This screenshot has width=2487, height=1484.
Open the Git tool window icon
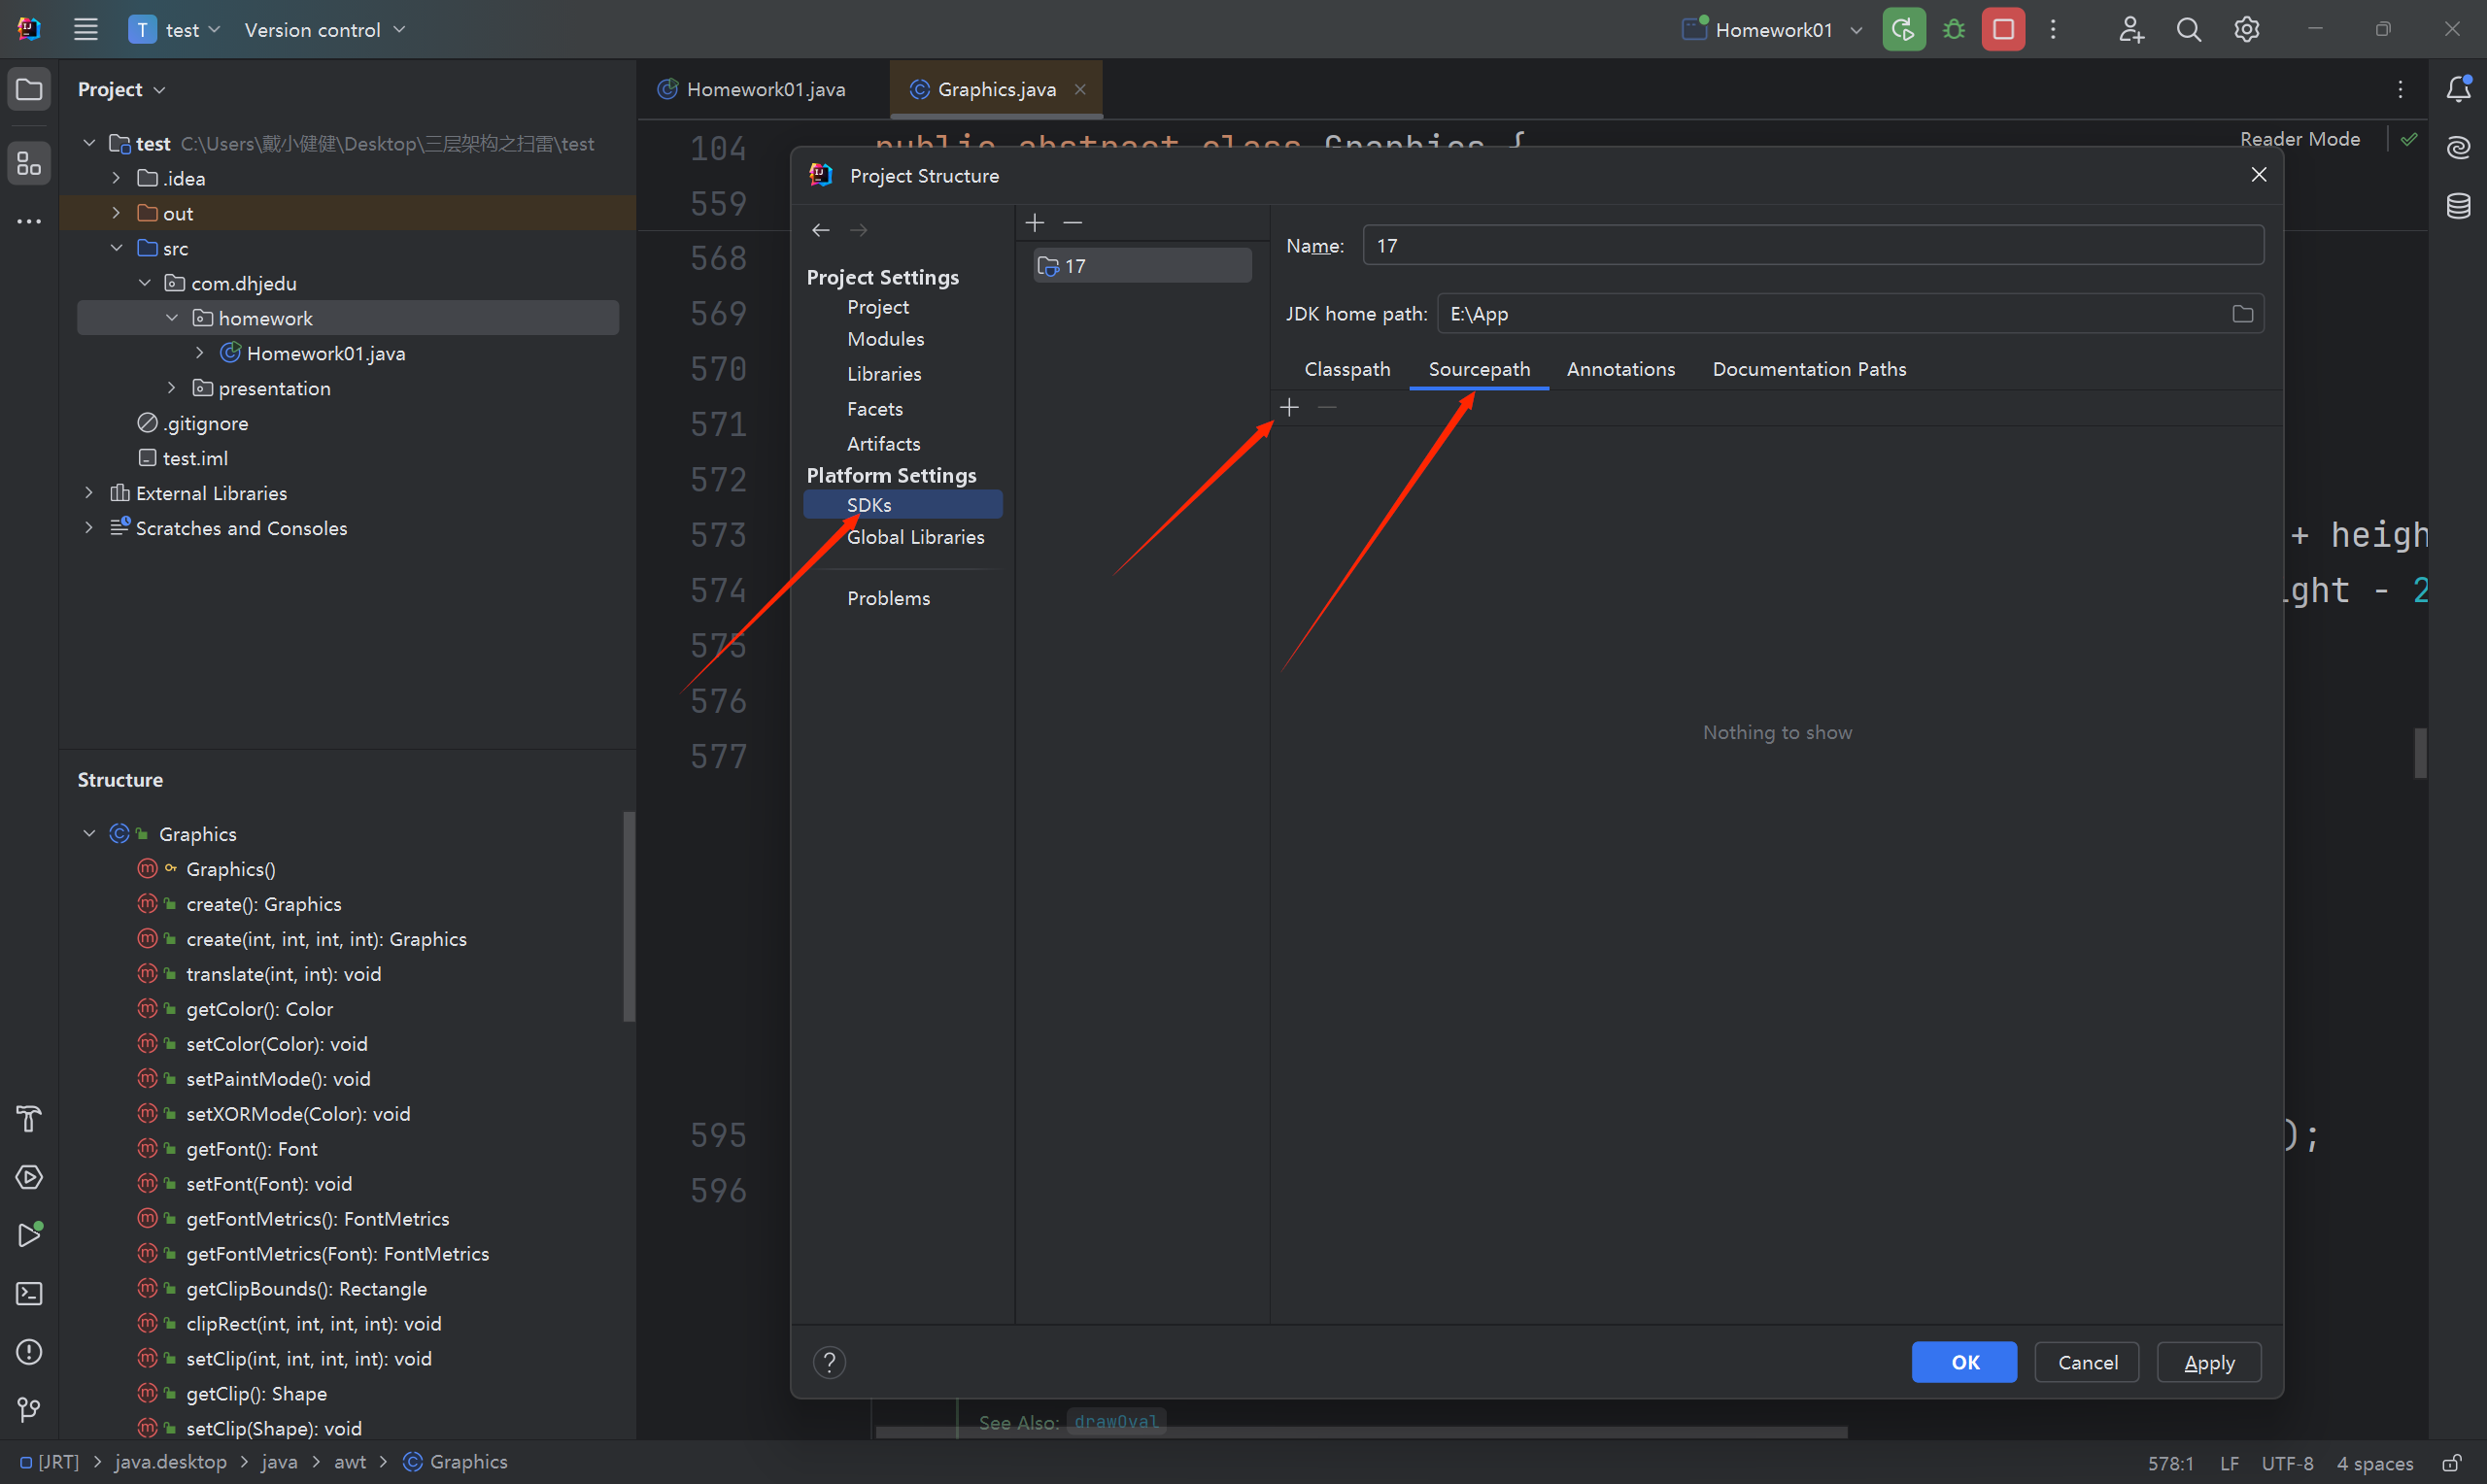(29, 1410)
